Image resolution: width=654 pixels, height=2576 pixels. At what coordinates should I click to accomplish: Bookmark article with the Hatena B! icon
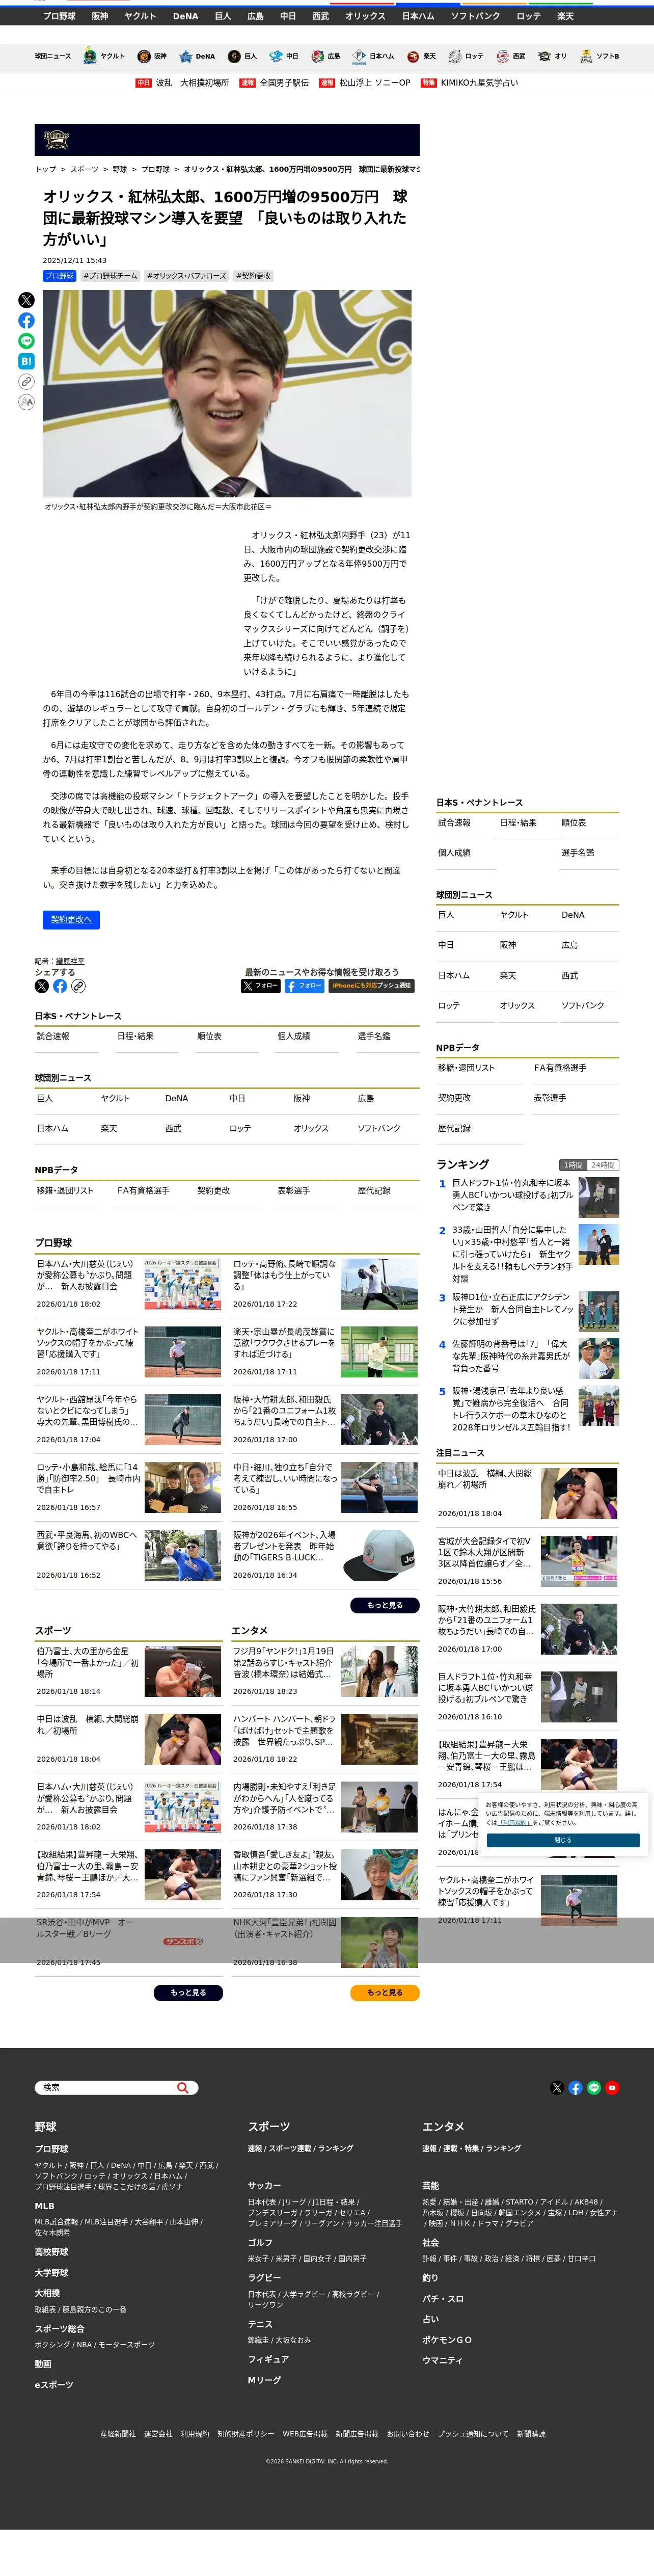tap(26, 361)
